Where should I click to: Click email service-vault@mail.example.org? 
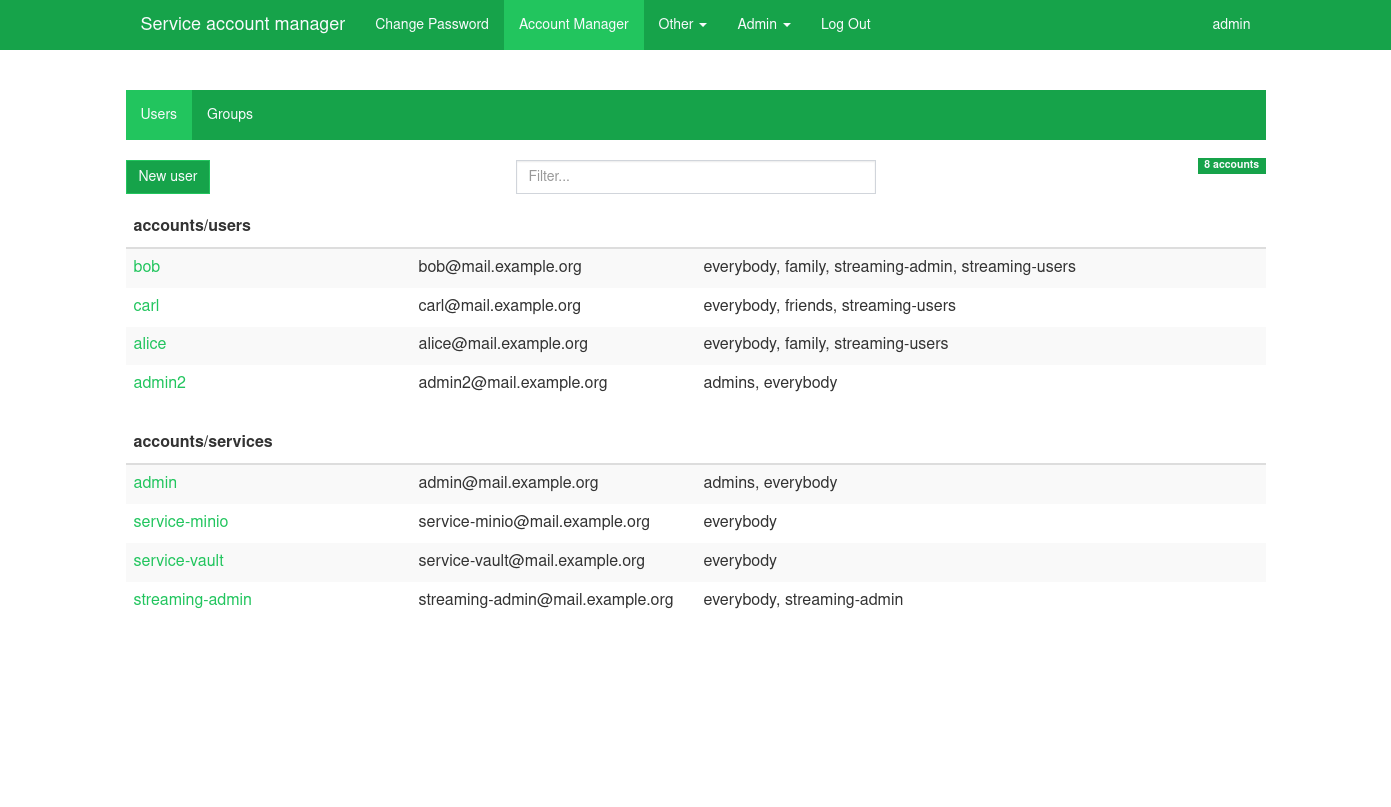point(532,561)
